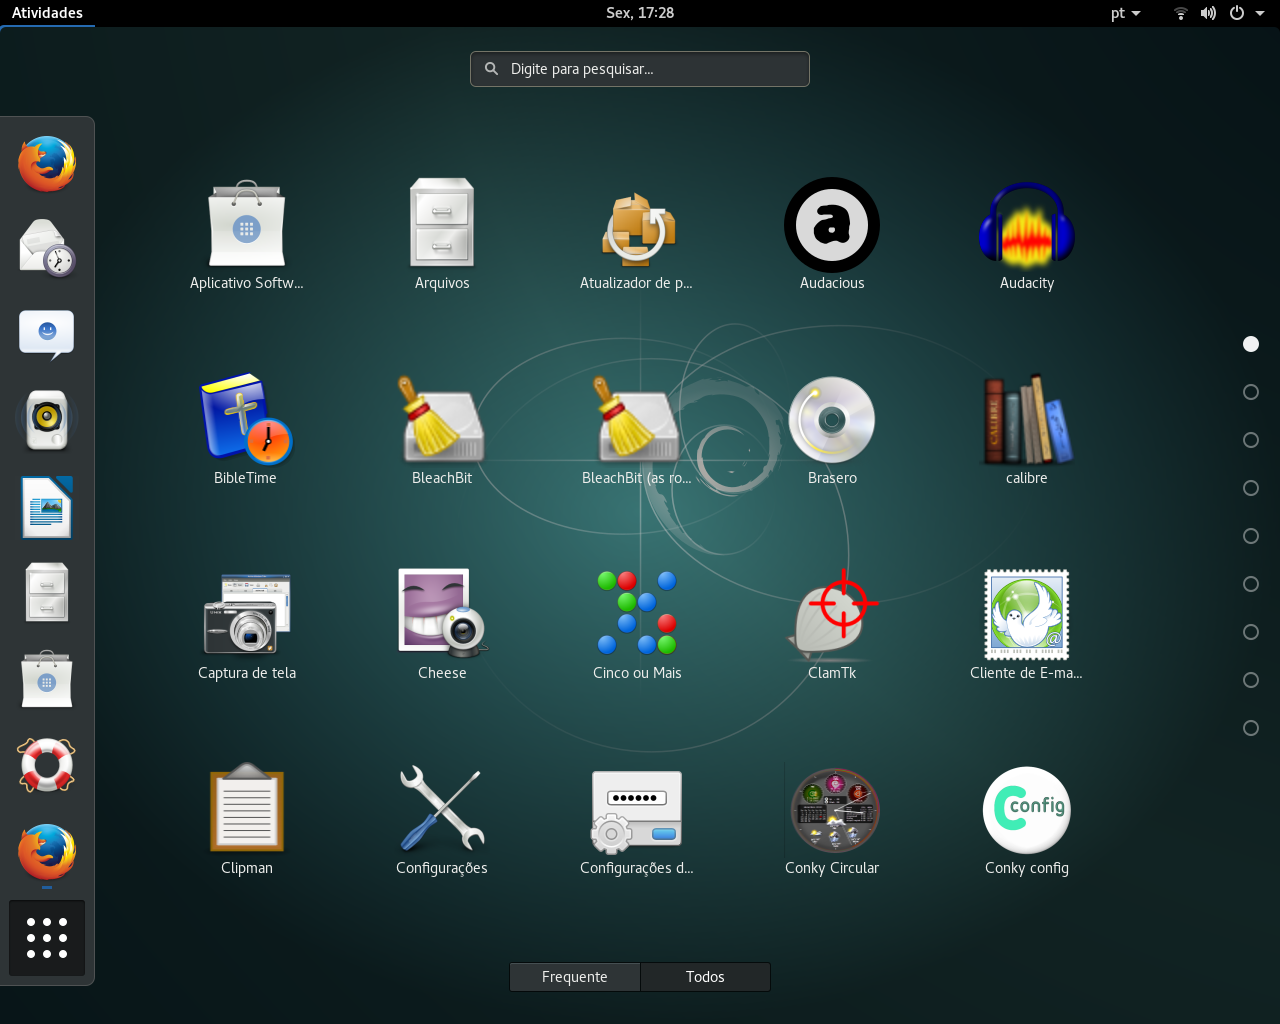
Task: Open the Clipman clipboard manager
Action: click(246, 809)
